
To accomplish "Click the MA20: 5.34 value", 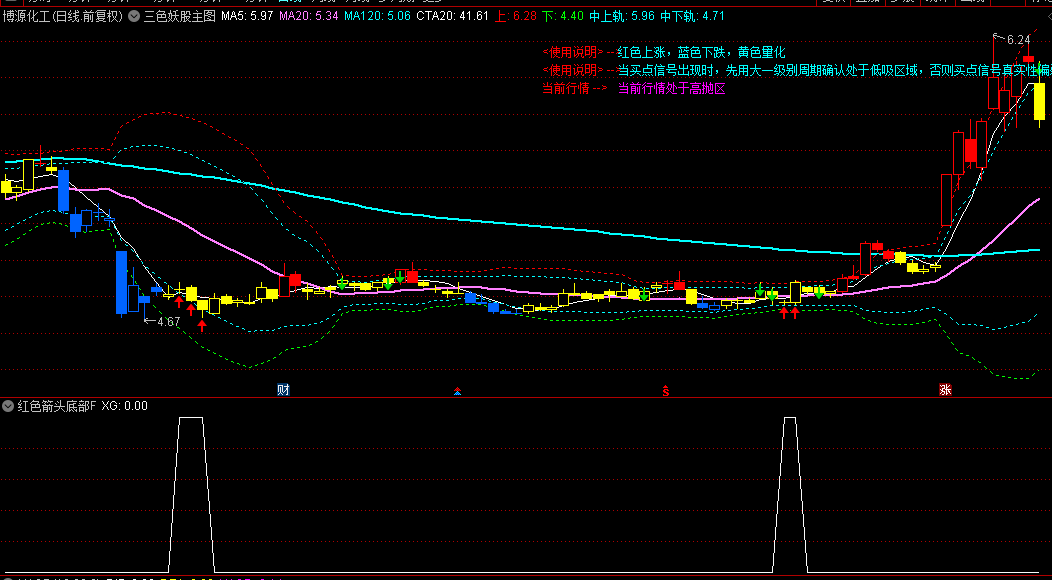I will pos(309,16).
